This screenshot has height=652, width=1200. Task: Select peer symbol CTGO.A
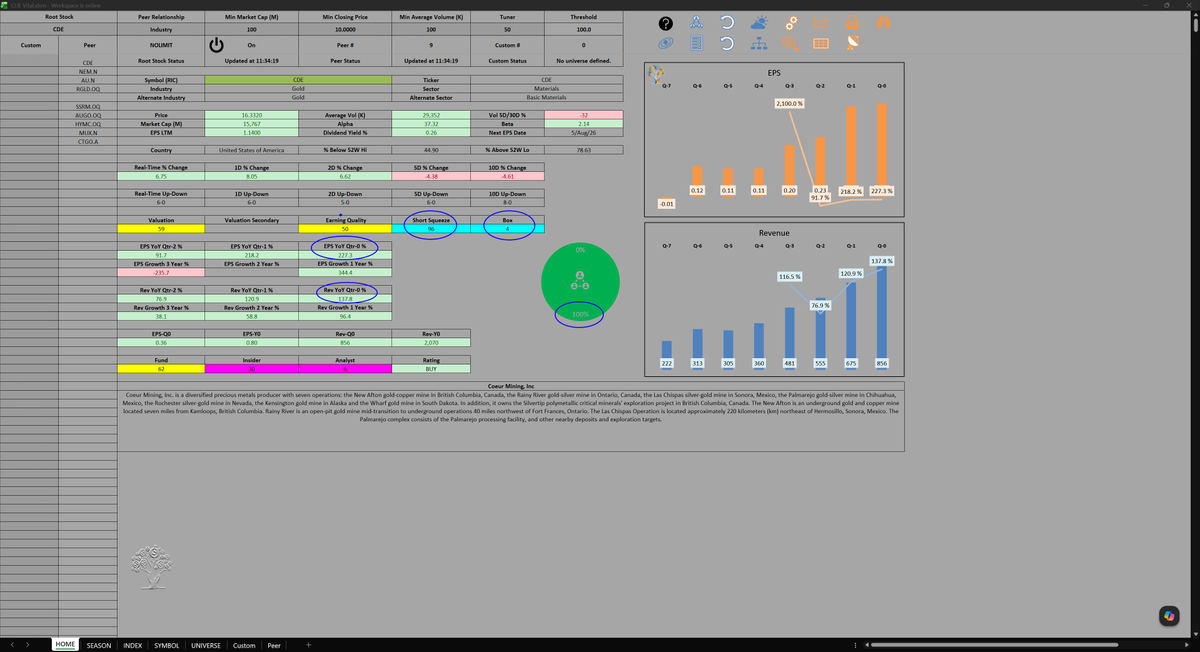point(88,141)
